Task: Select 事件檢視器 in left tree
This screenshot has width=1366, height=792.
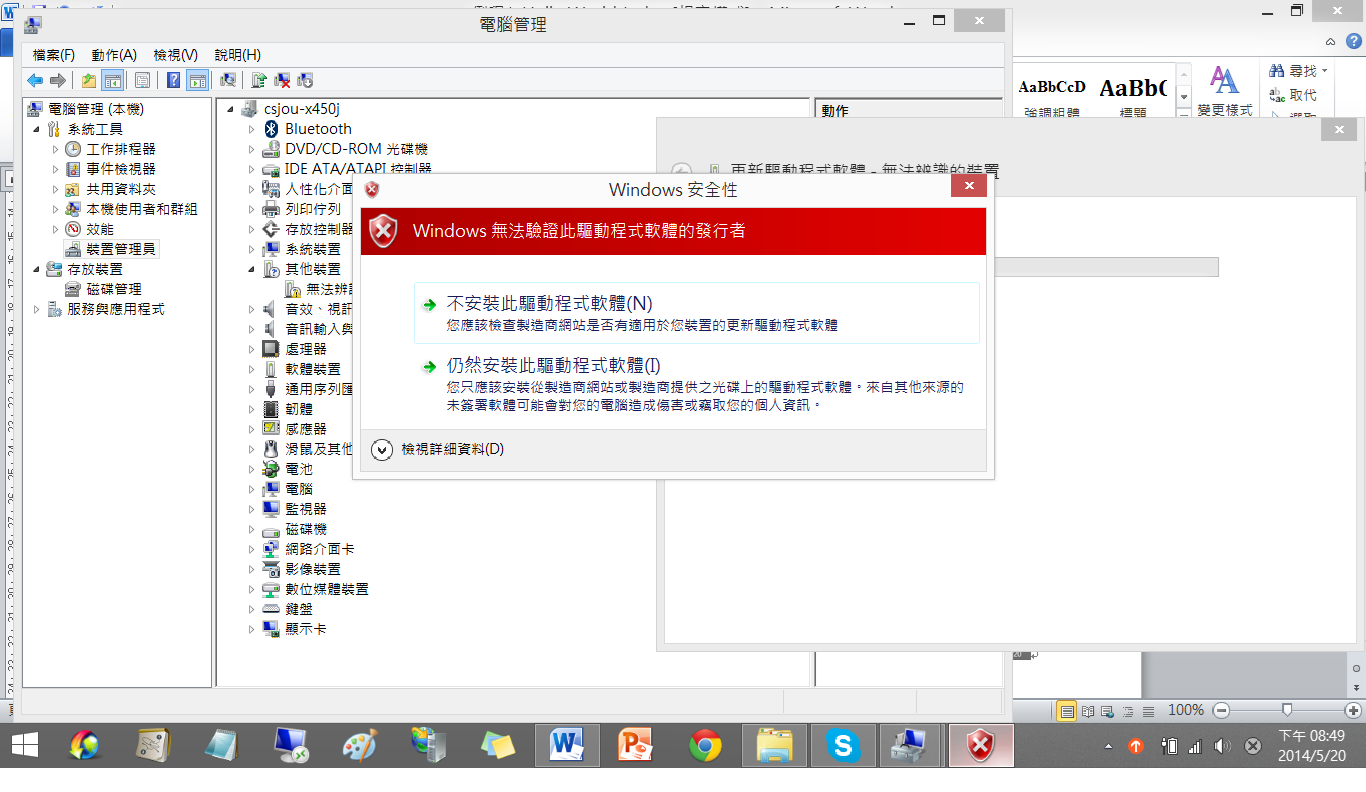Action: (x=111, y=169)
